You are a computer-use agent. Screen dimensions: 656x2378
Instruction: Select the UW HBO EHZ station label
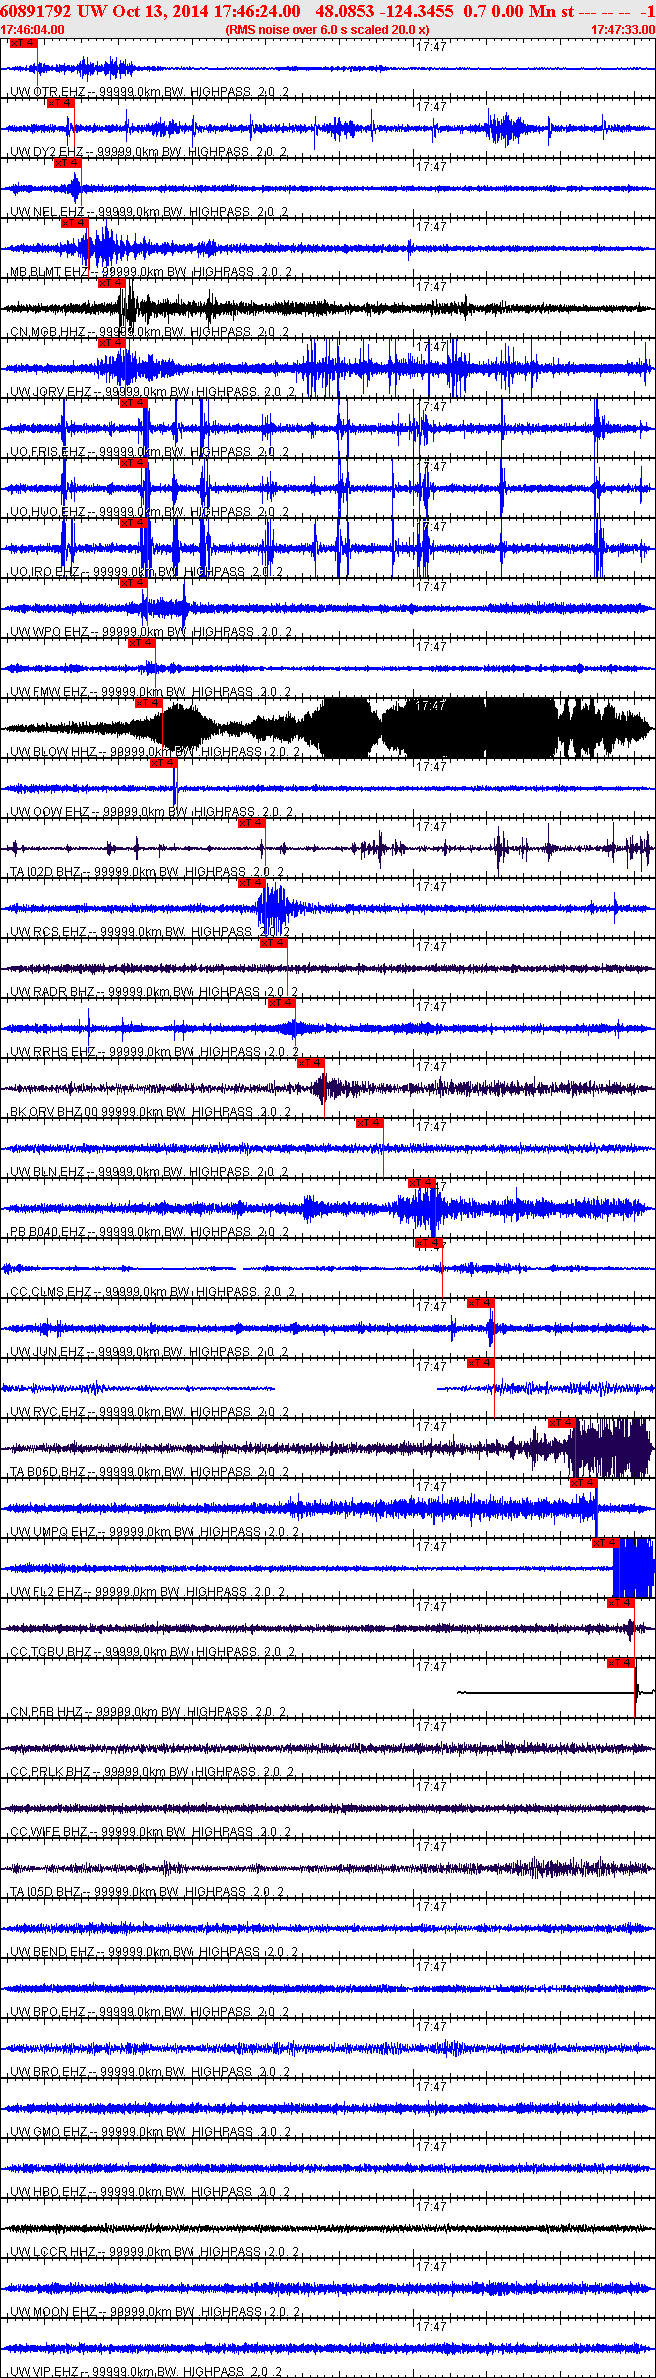[x=47, y=2192]
